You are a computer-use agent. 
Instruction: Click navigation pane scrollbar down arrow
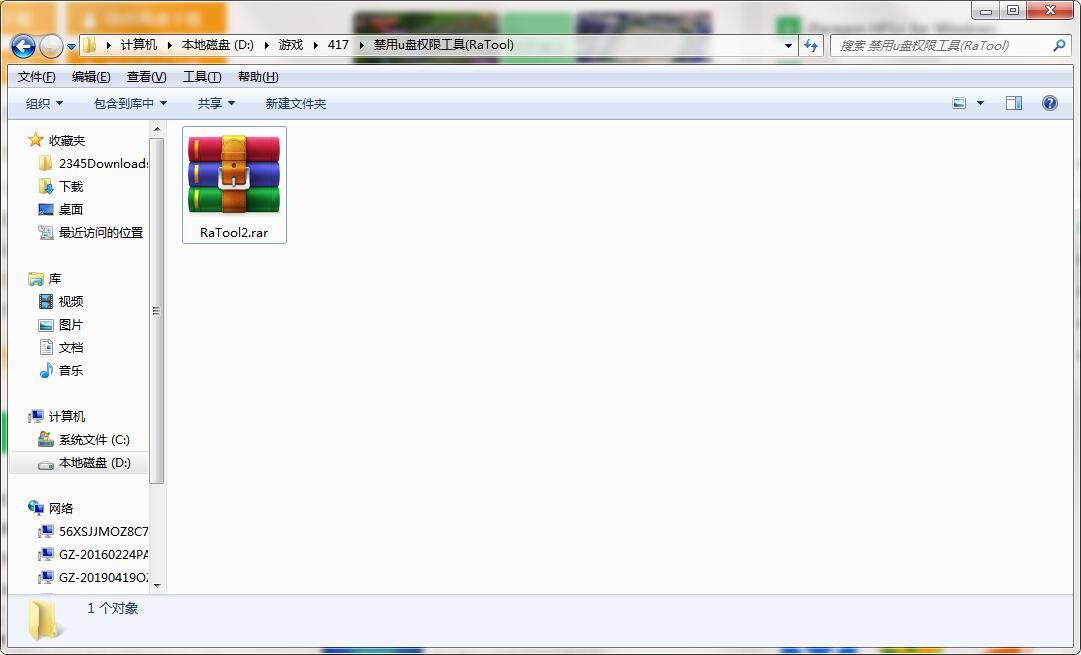tap(156, 586)
